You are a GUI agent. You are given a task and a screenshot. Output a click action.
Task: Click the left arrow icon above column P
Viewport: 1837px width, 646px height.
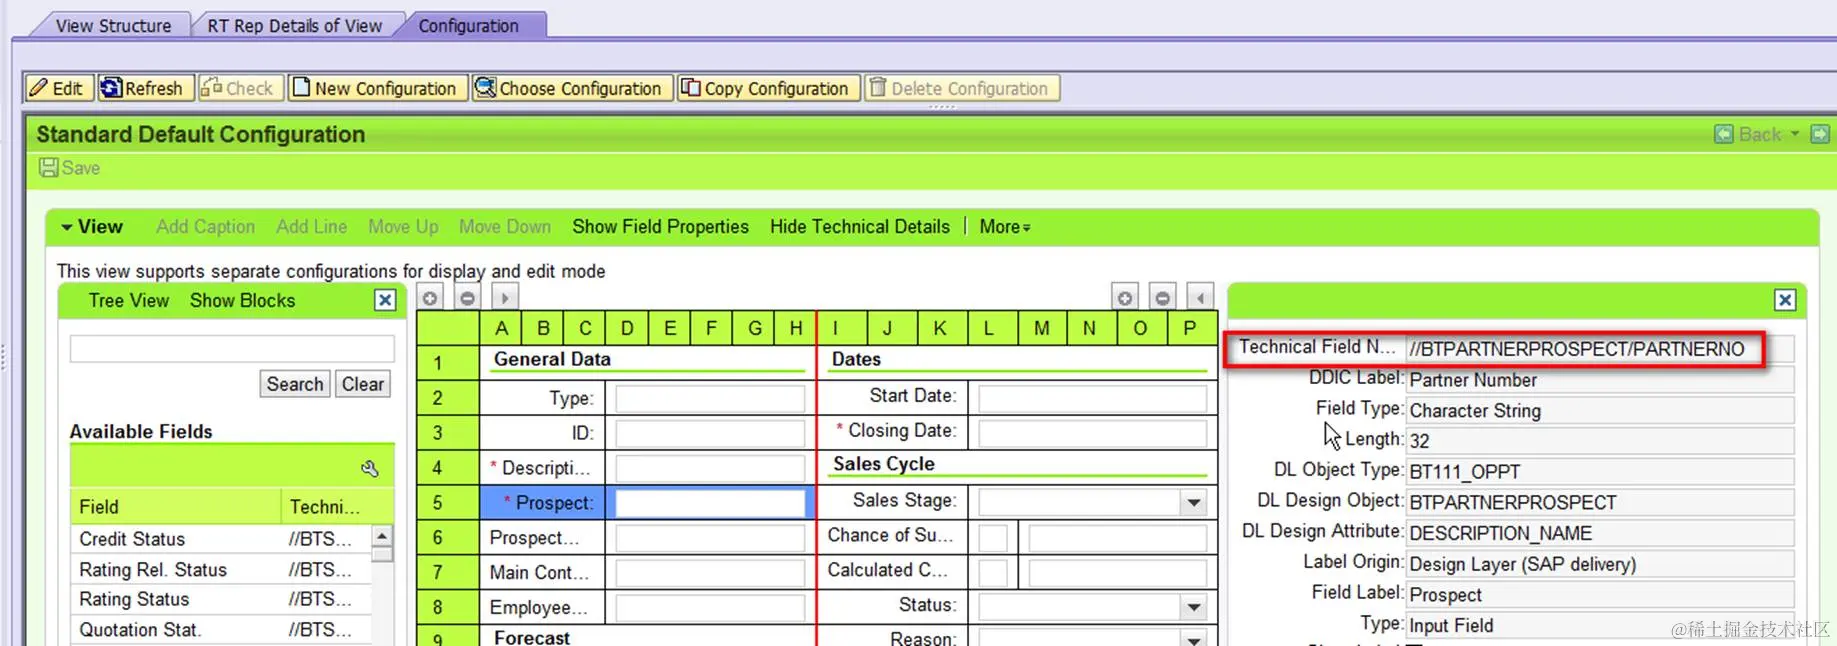[x=1200, y=298]
